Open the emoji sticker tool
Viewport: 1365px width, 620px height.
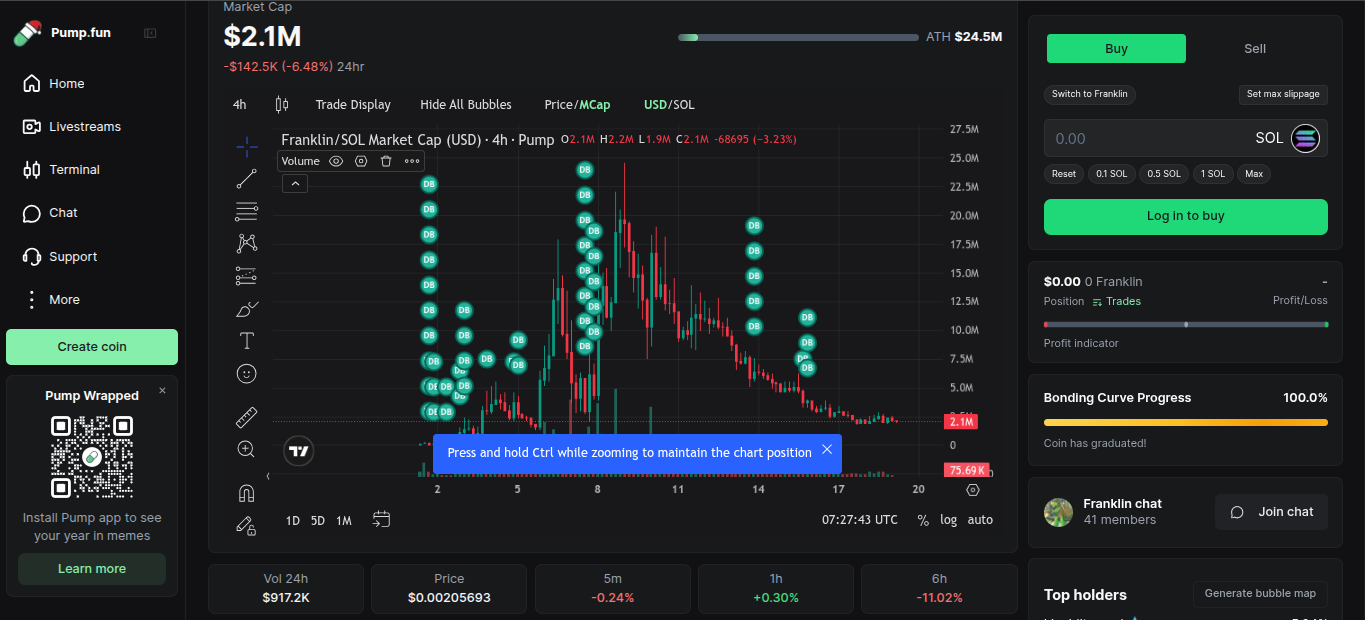click(246, 373)
